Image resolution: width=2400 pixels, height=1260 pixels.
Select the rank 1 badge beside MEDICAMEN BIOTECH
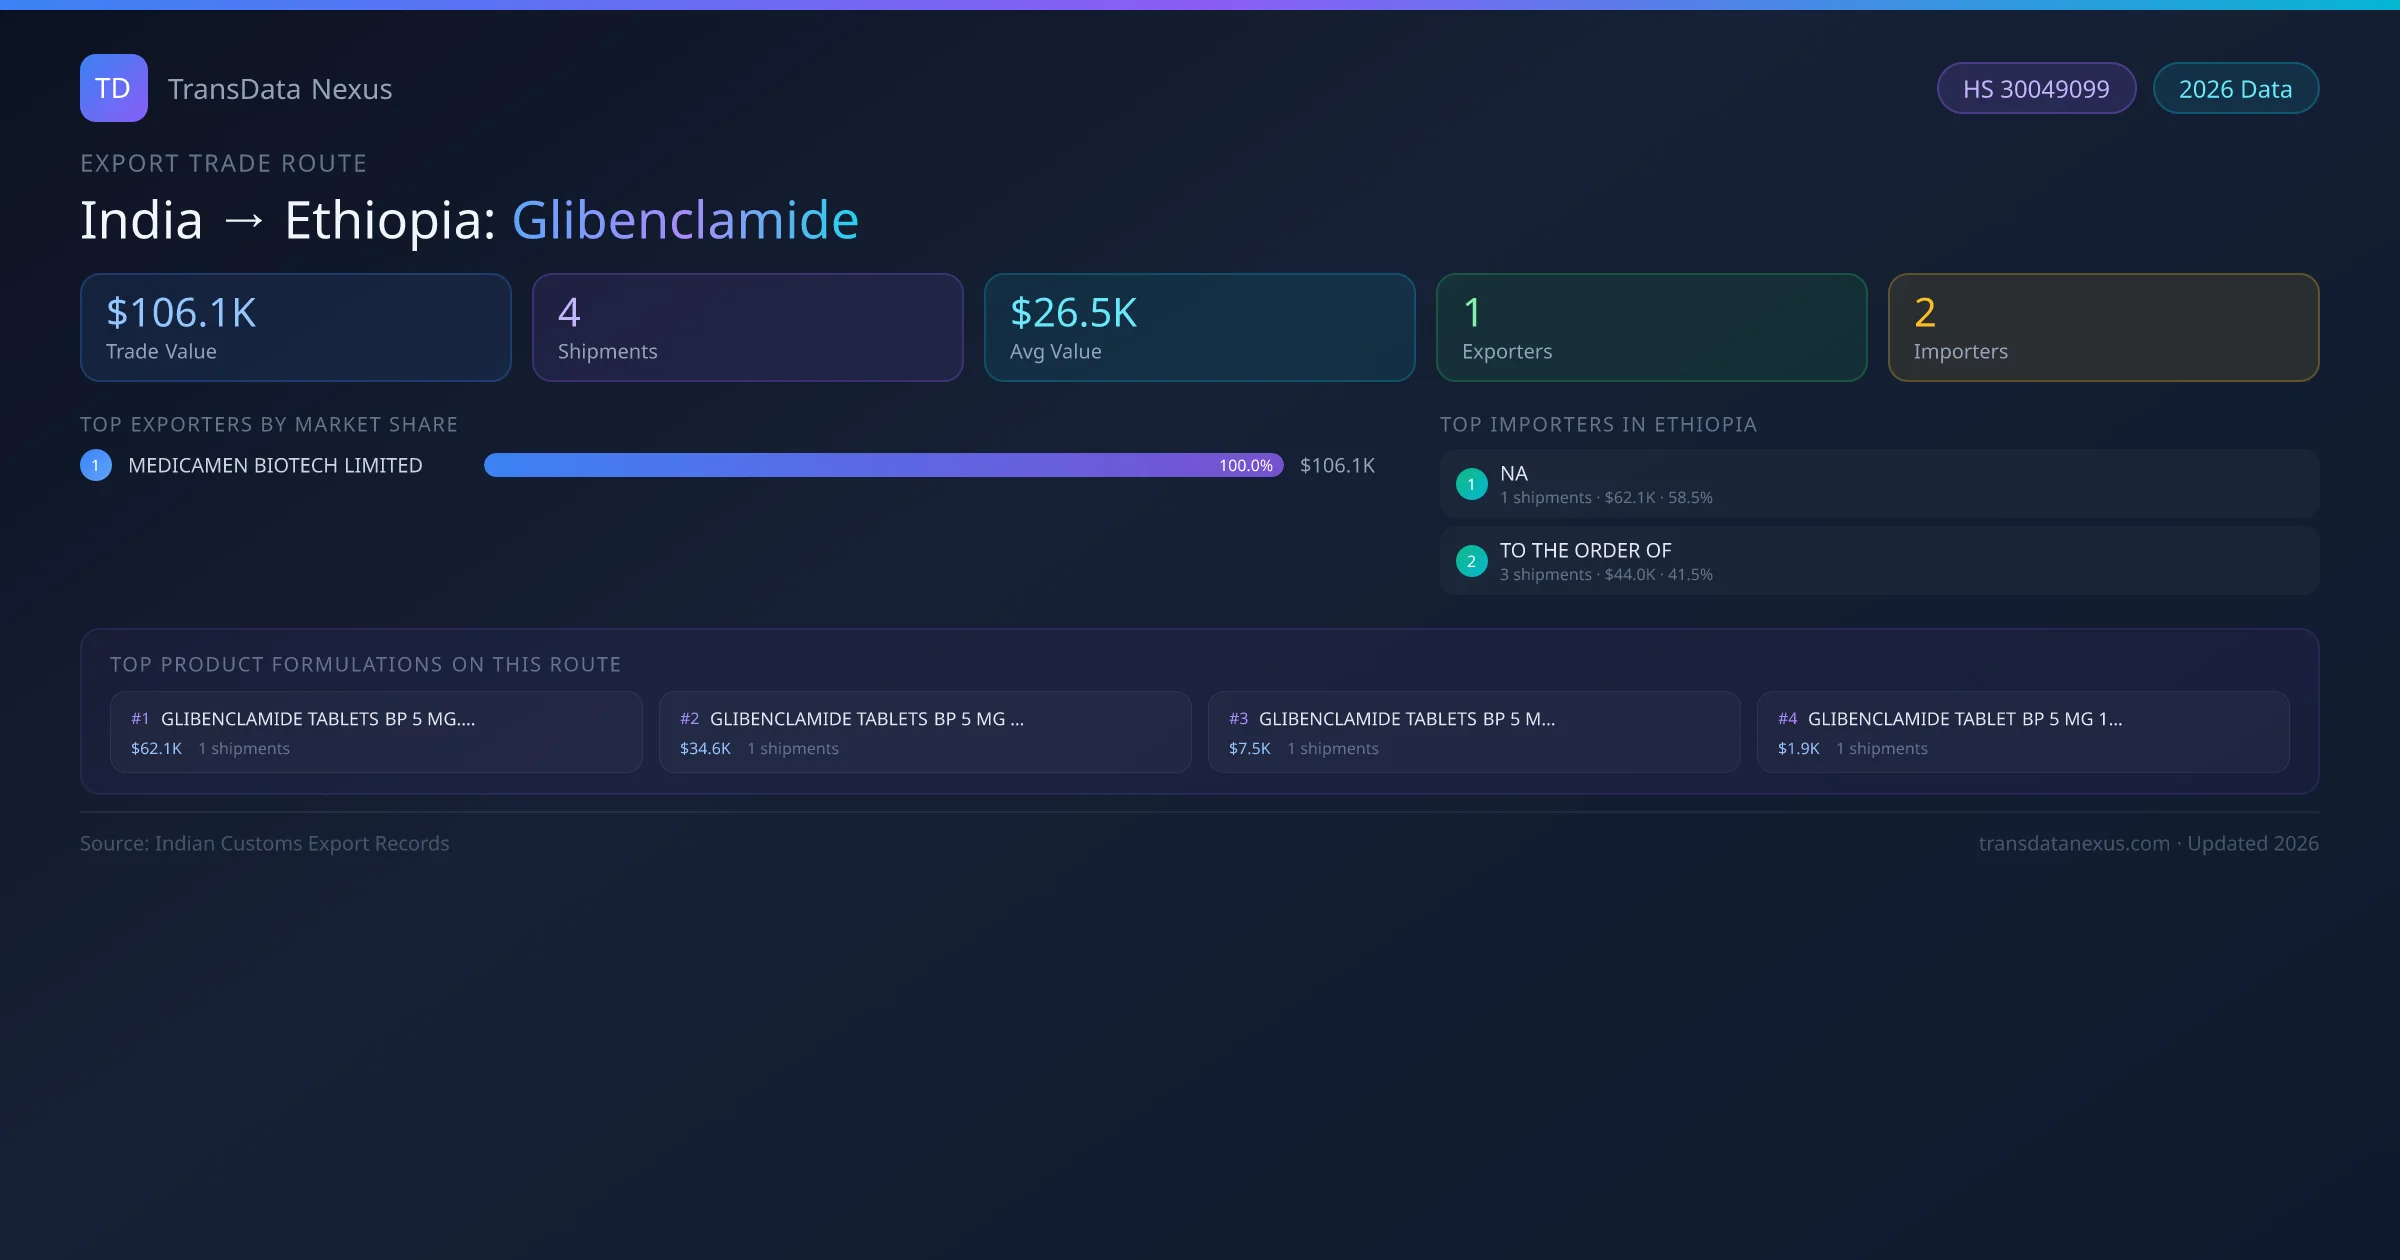point(95,464)
